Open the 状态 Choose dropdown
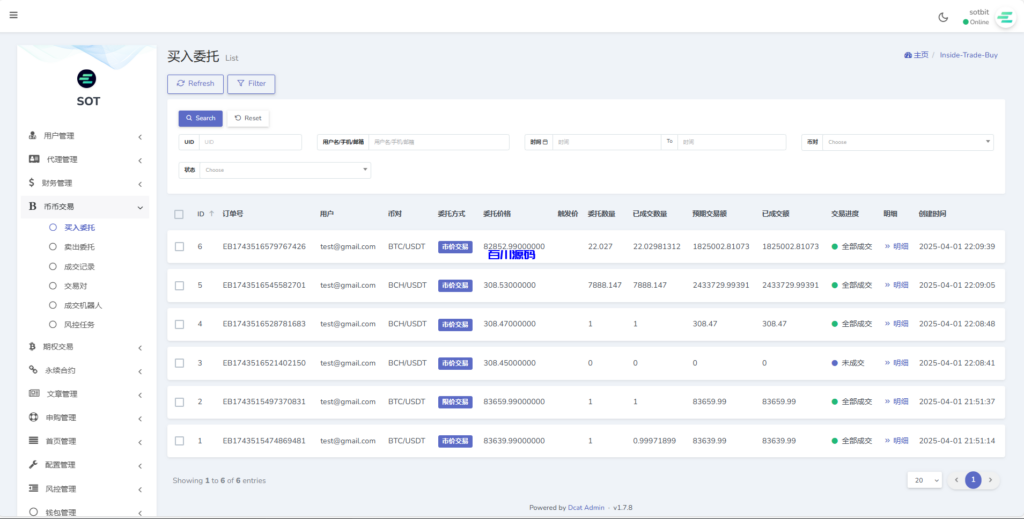Image resolution: width=1024 pixels, height=519 pixels. 285,170
